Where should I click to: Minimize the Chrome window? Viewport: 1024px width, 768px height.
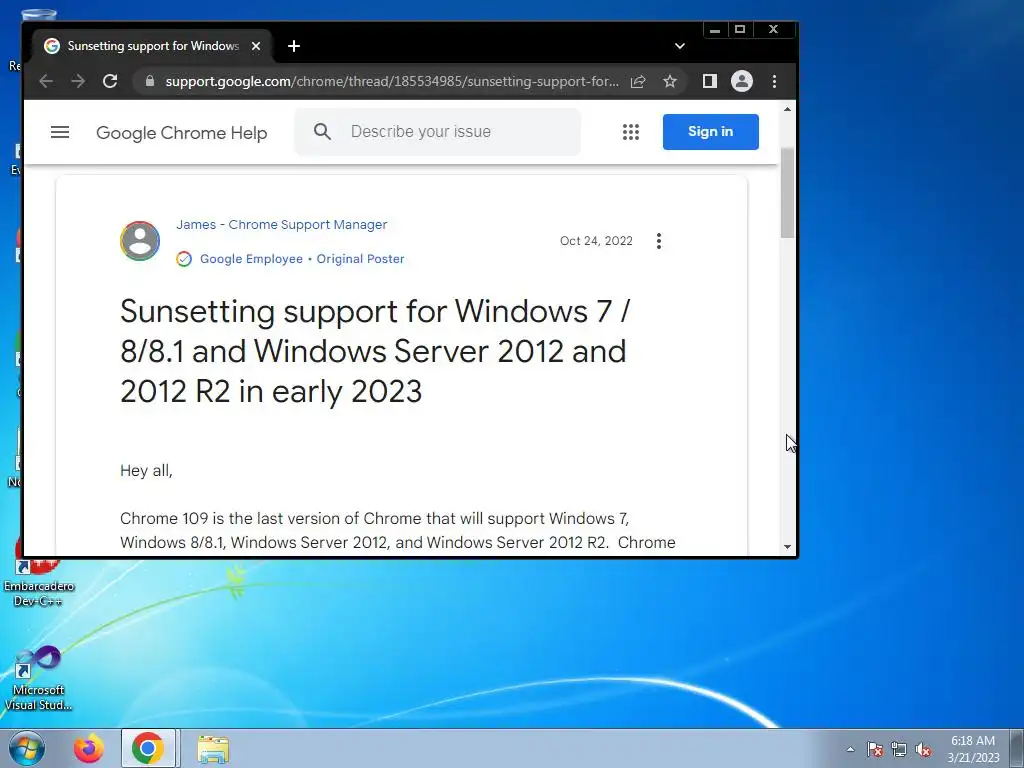(715, 29)
